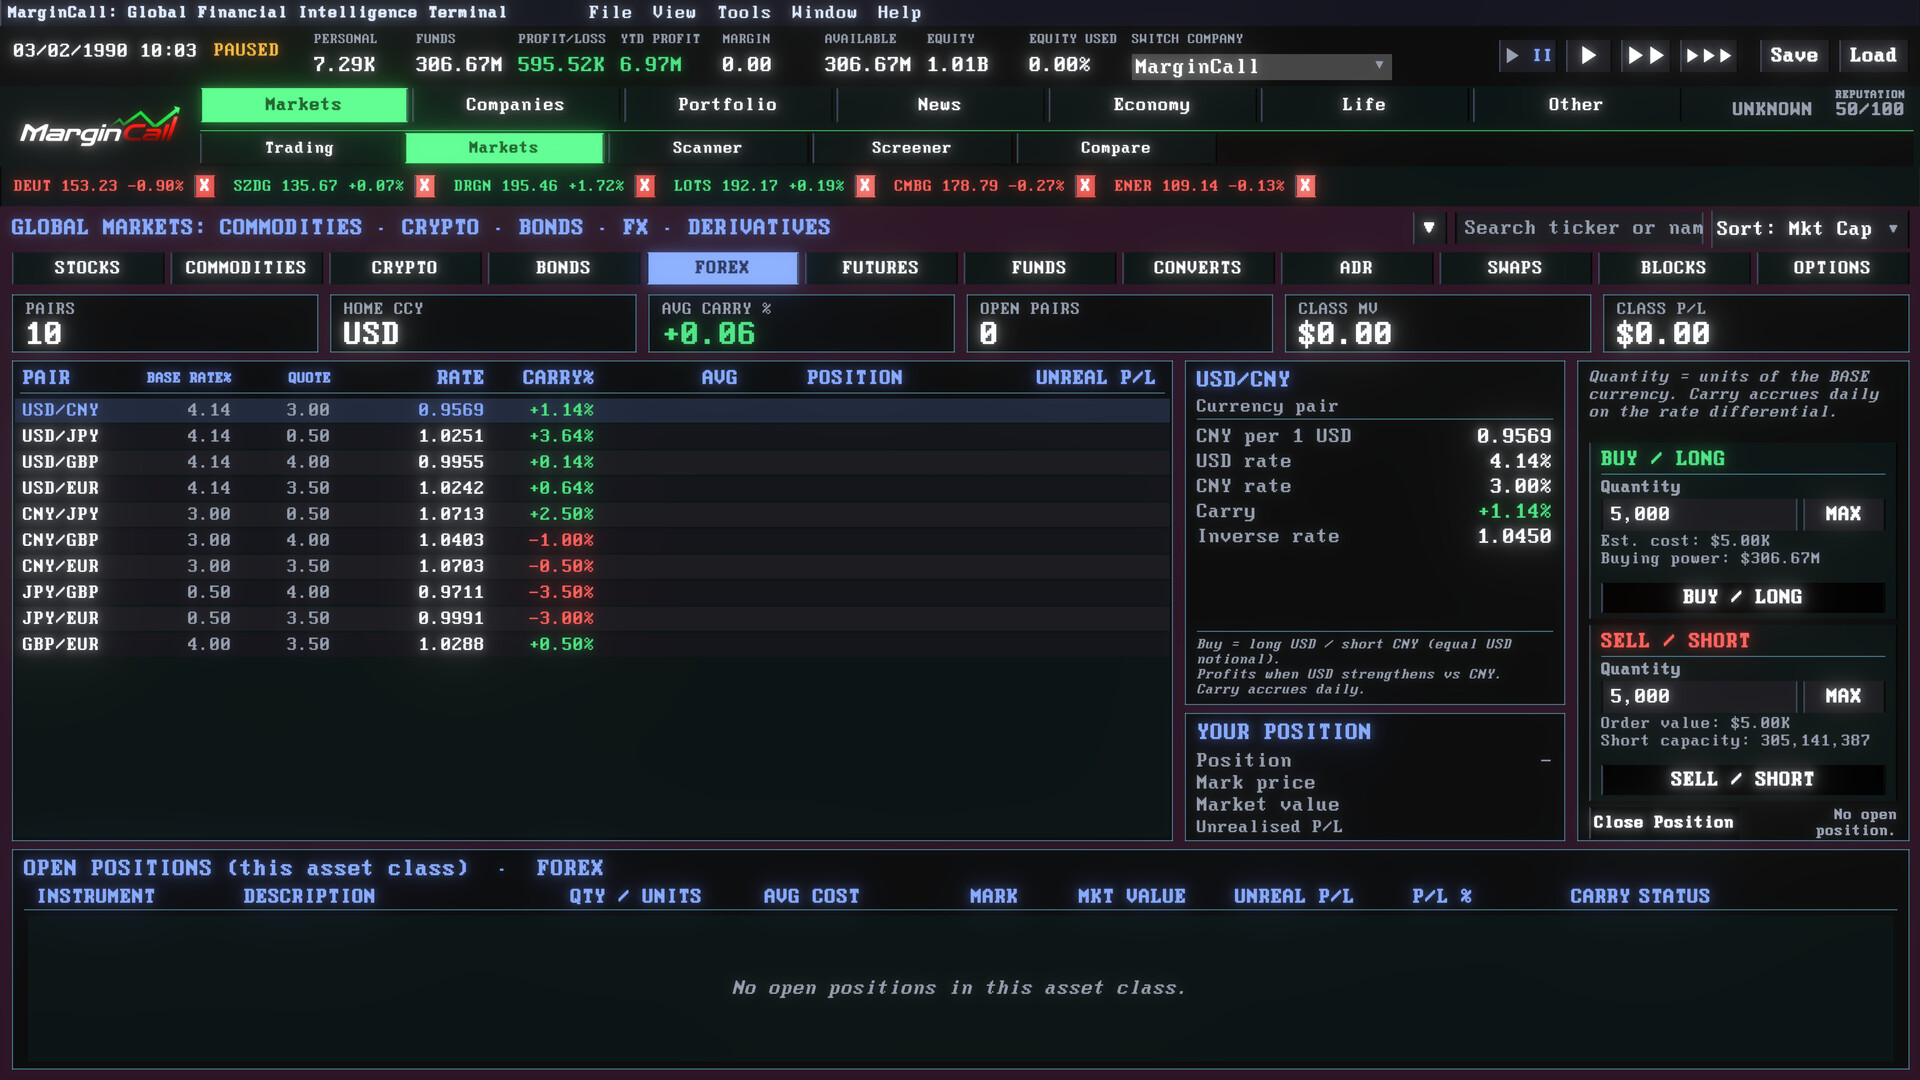Open the Other main tab
Viewport: 1920px width, 1080px height.
coord(1575,105)
